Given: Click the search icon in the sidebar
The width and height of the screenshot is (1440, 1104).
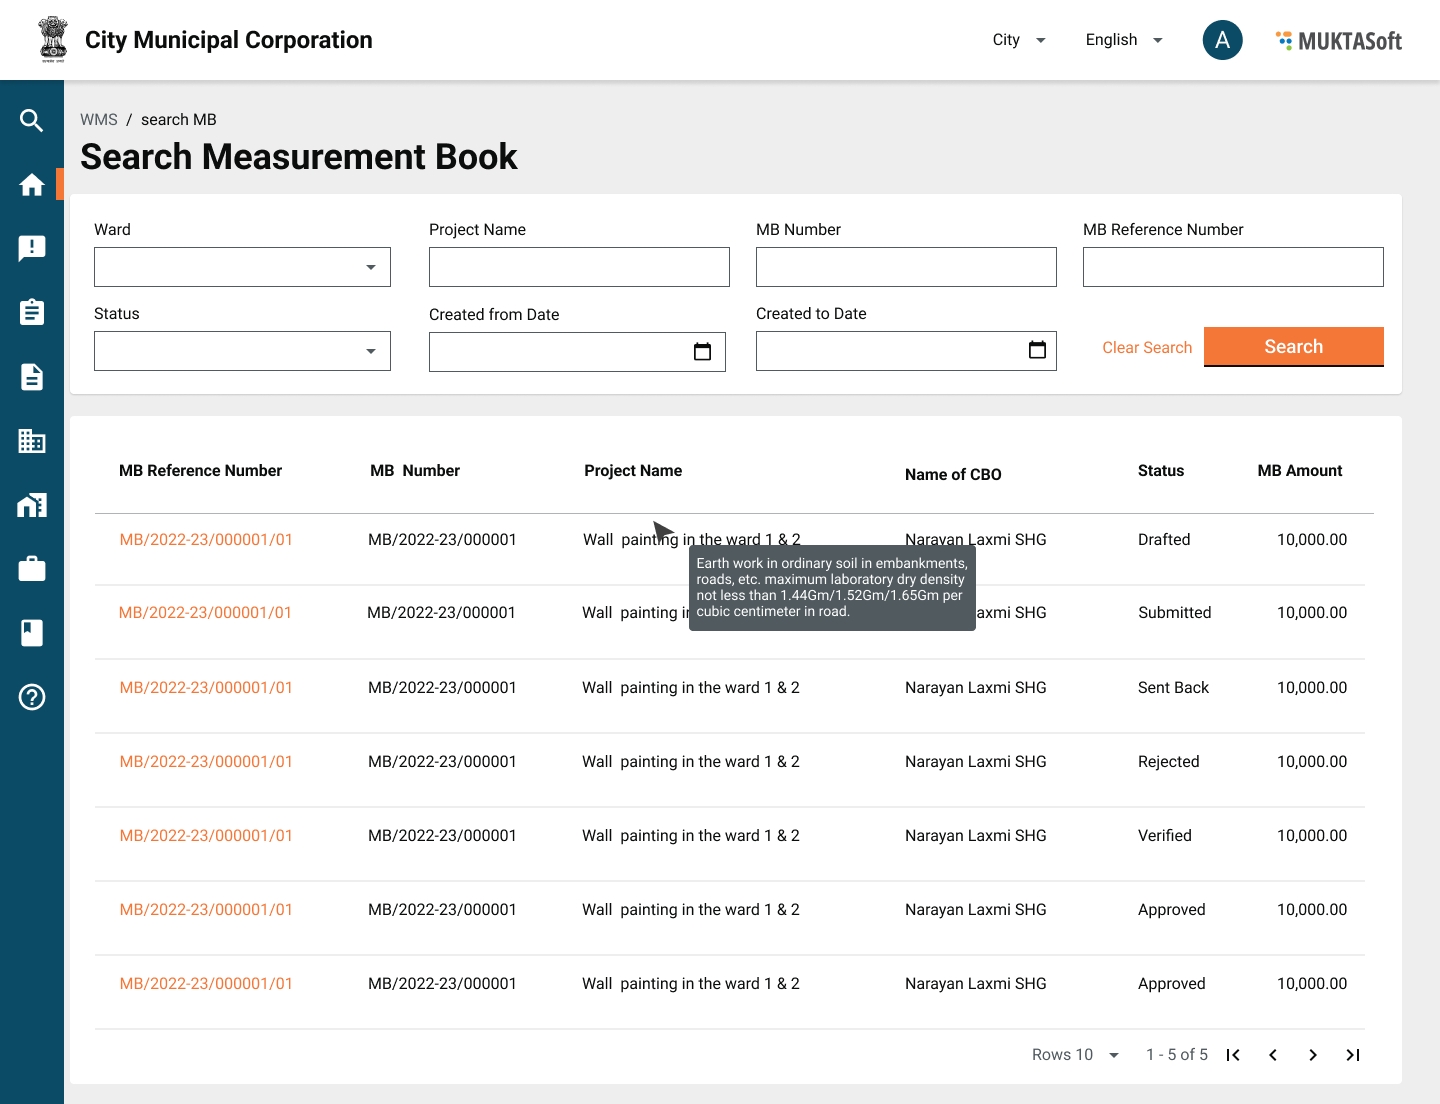Looking at the screenshot, I should 31,121.
